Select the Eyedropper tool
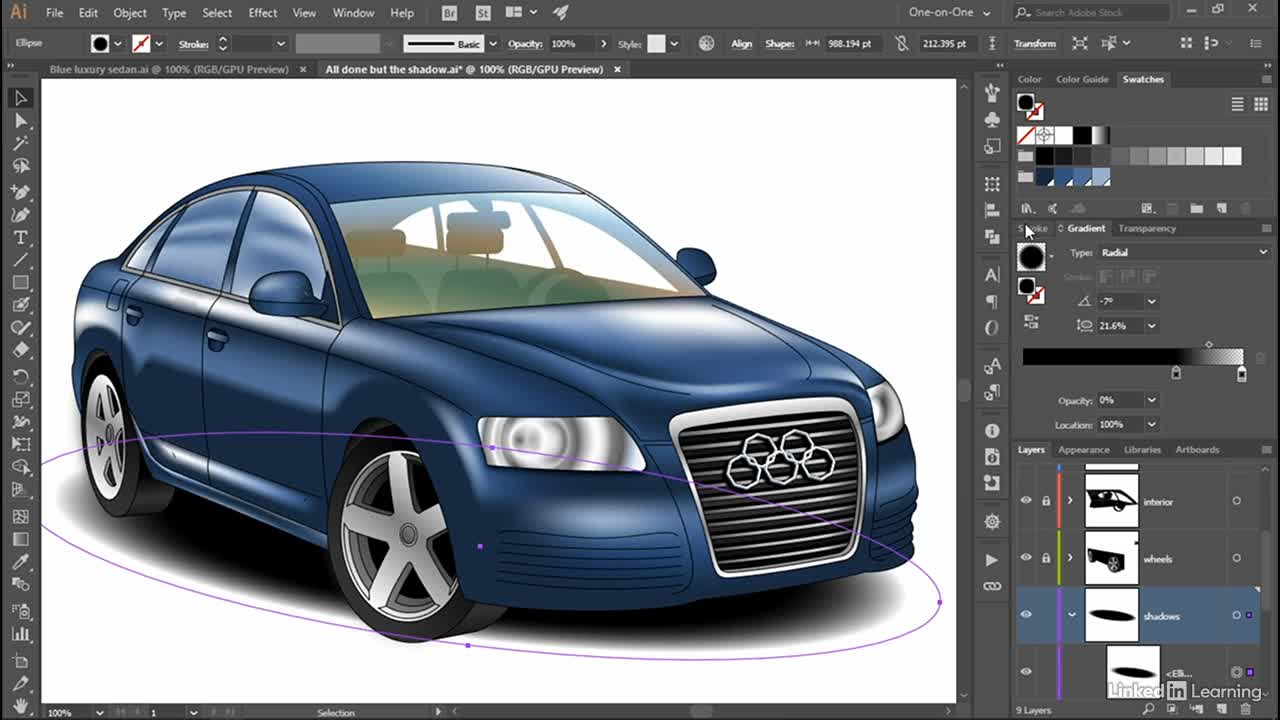This screenshot has height=720, width=1280. (20, 562)
